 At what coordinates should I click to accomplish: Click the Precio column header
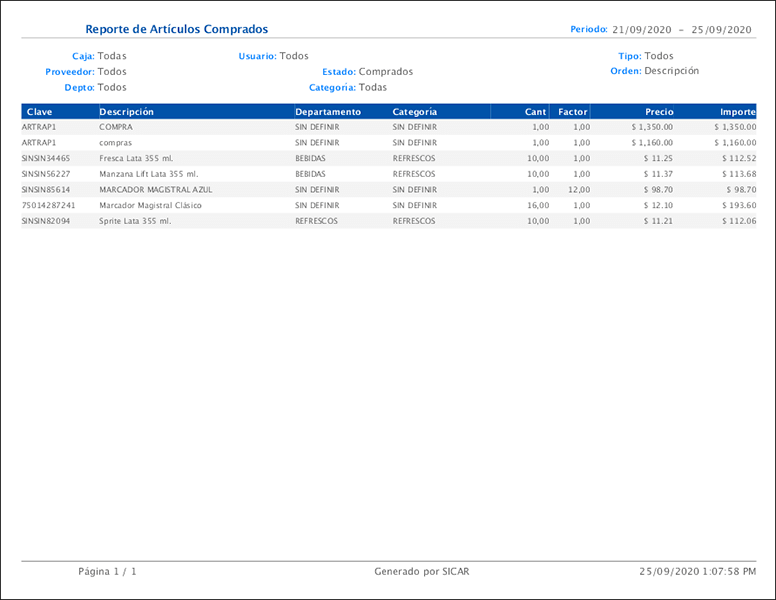[659, 112]
